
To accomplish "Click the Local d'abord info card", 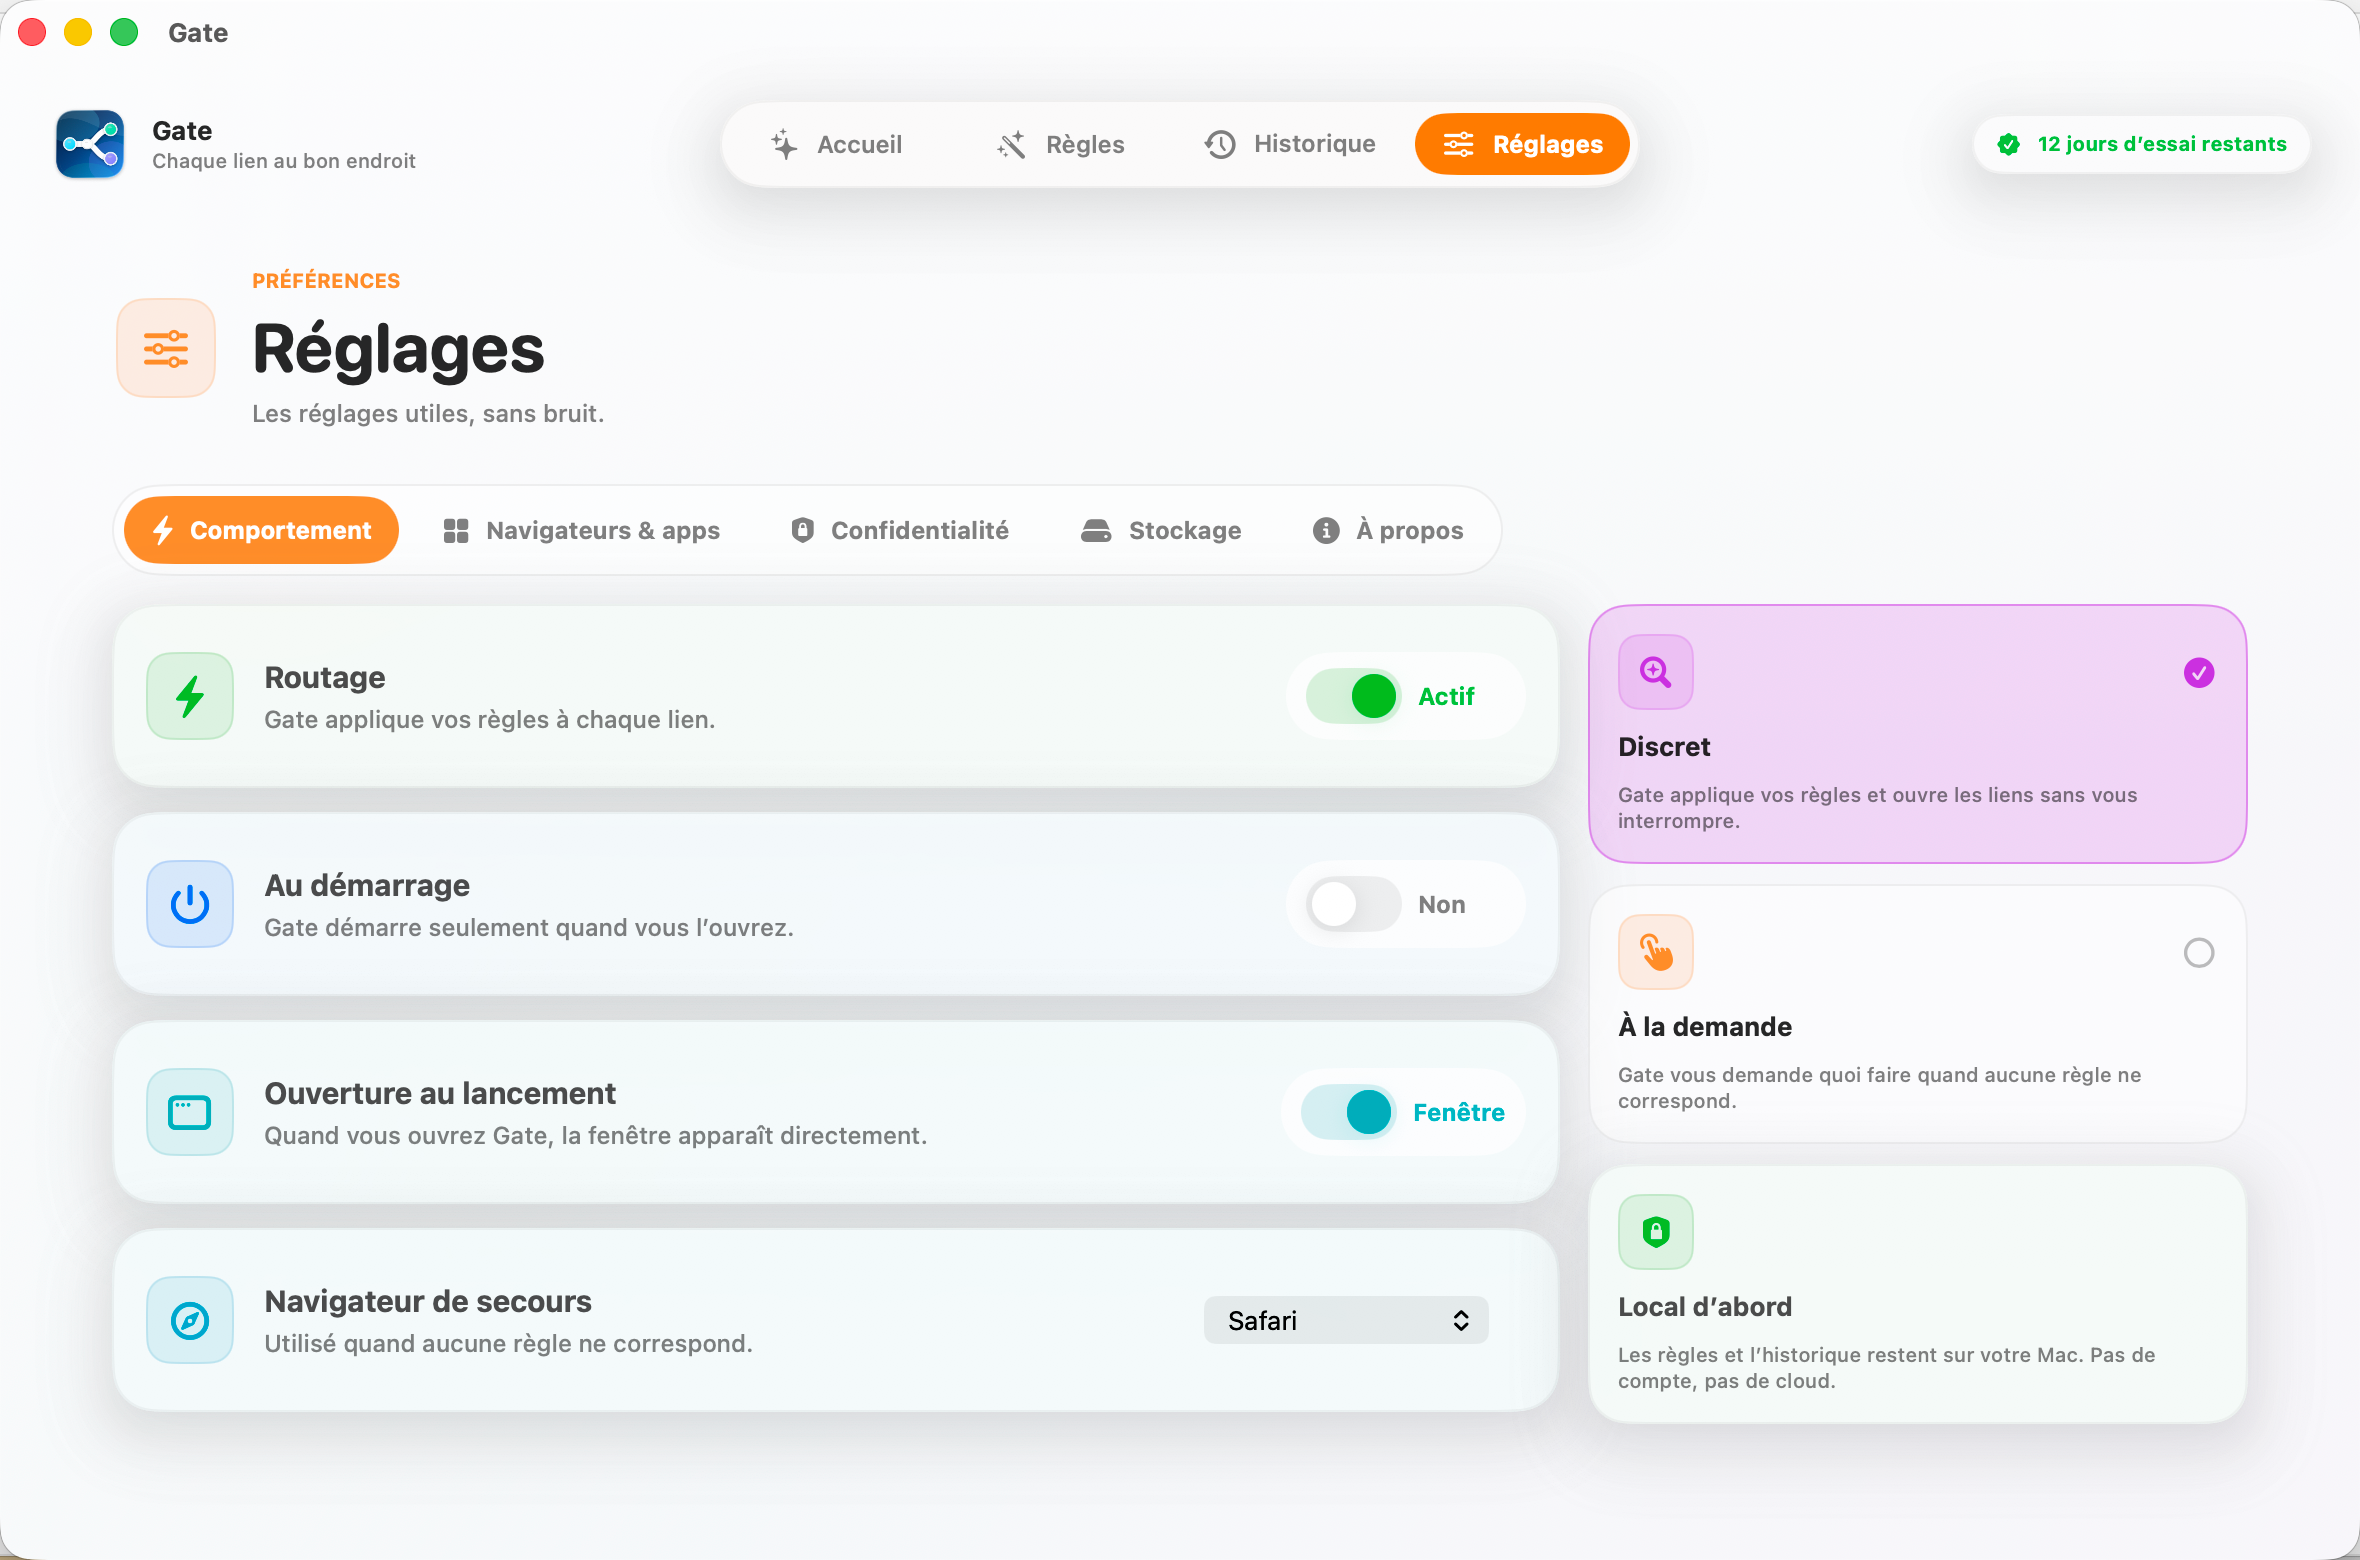I will (x=1918, y=1294).
